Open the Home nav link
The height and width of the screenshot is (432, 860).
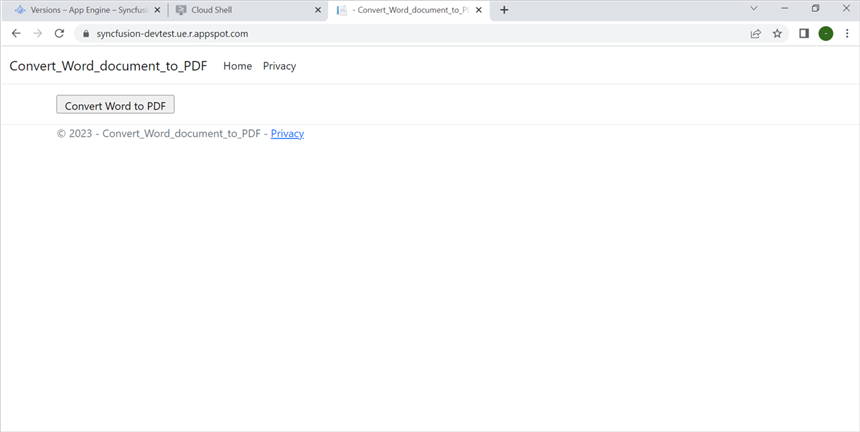(237, 66)
